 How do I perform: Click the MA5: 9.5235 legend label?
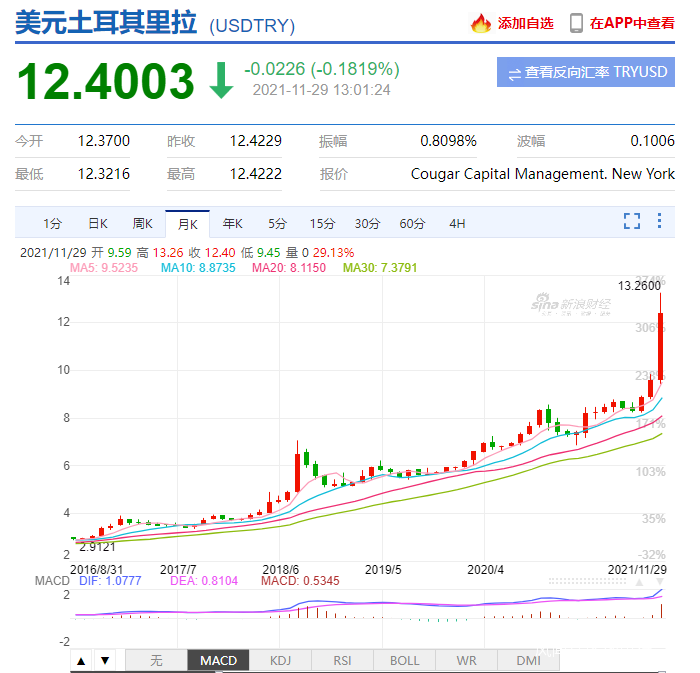[104, 268]
